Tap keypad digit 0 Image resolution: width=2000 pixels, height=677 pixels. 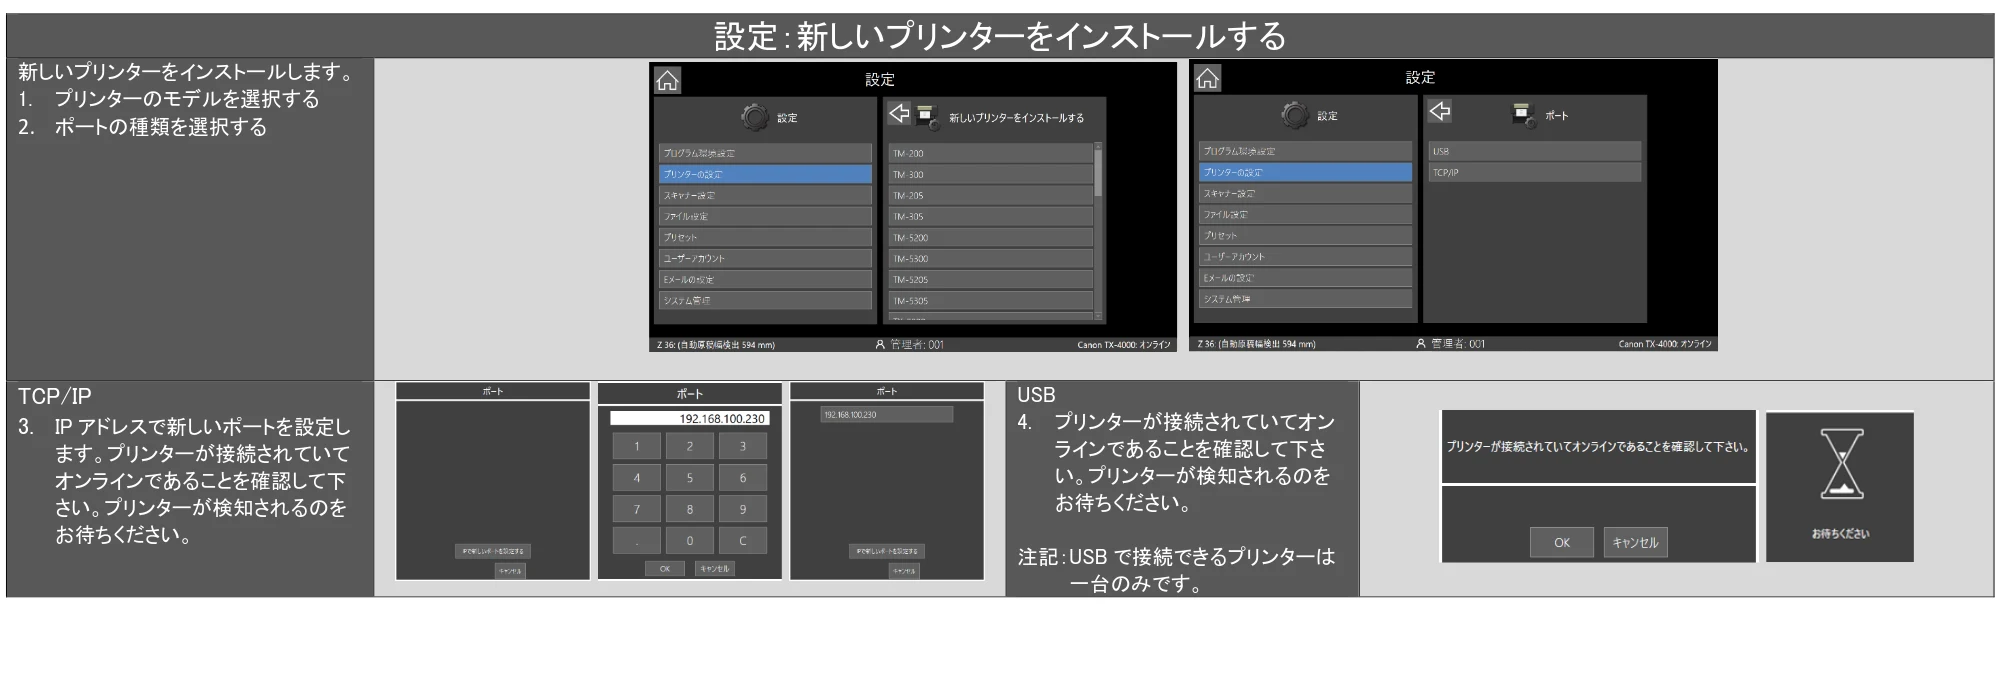[x=689, y=540]
